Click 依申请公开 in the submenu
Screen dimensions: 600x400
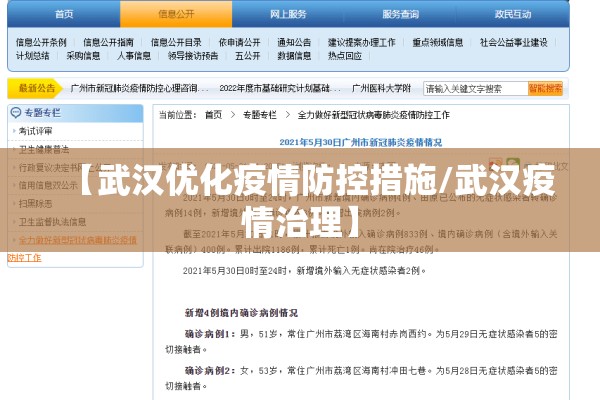[239, 42]
